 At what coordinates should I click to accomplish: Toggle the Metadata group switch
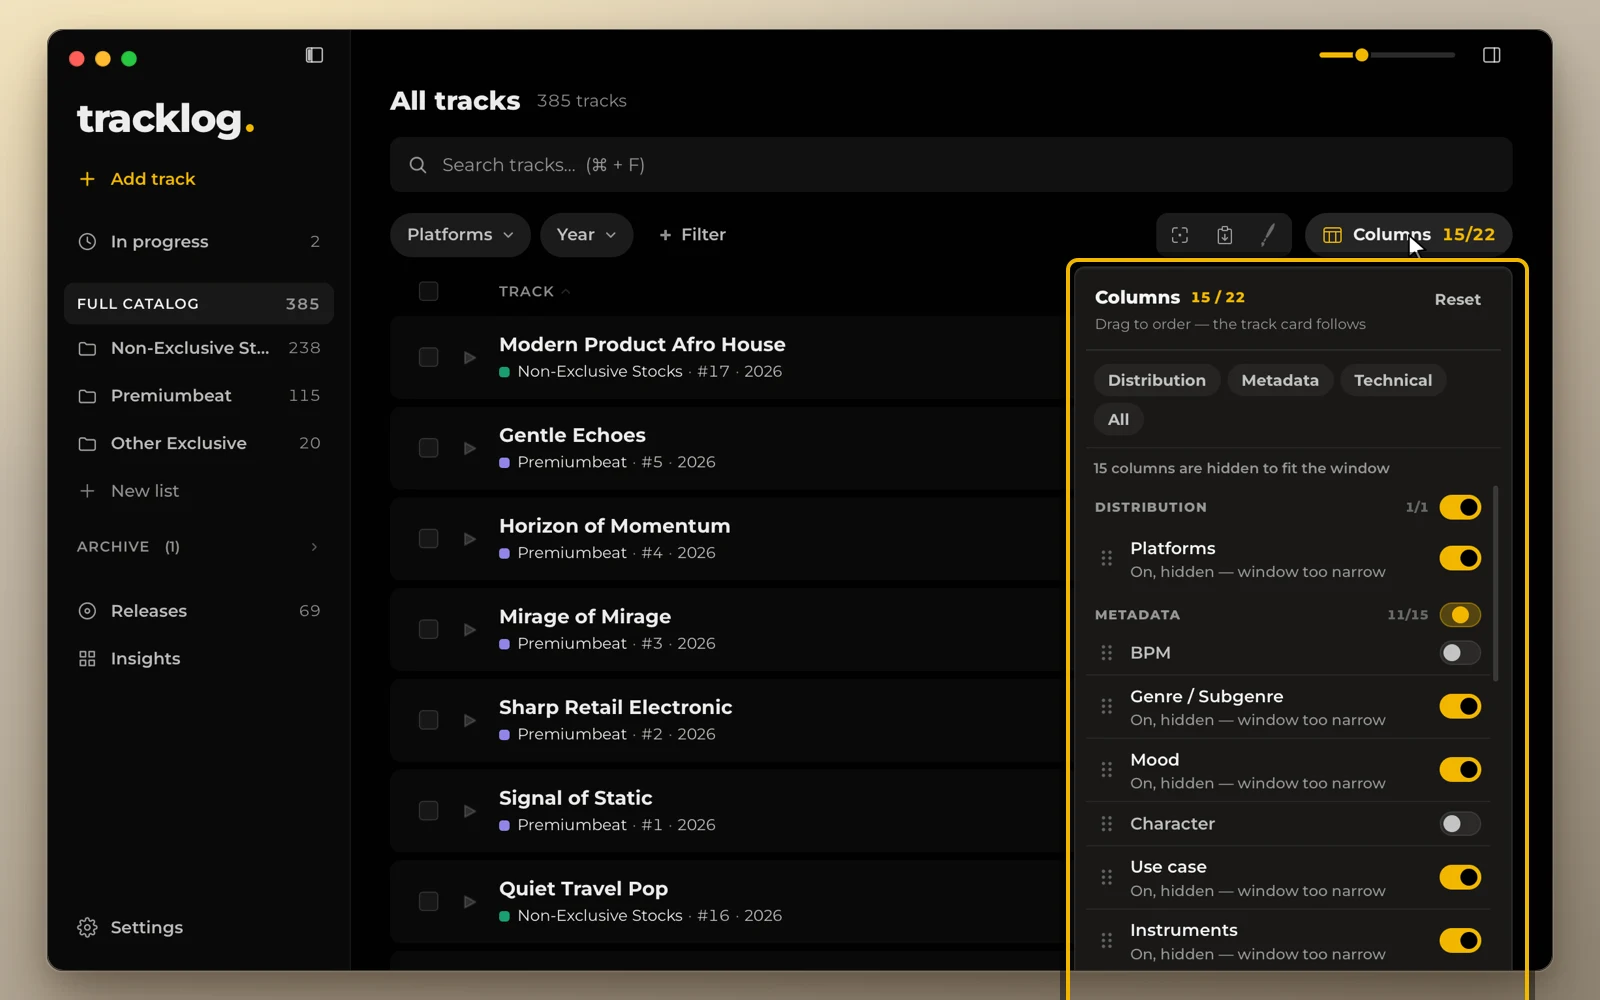coord(1460,615)
